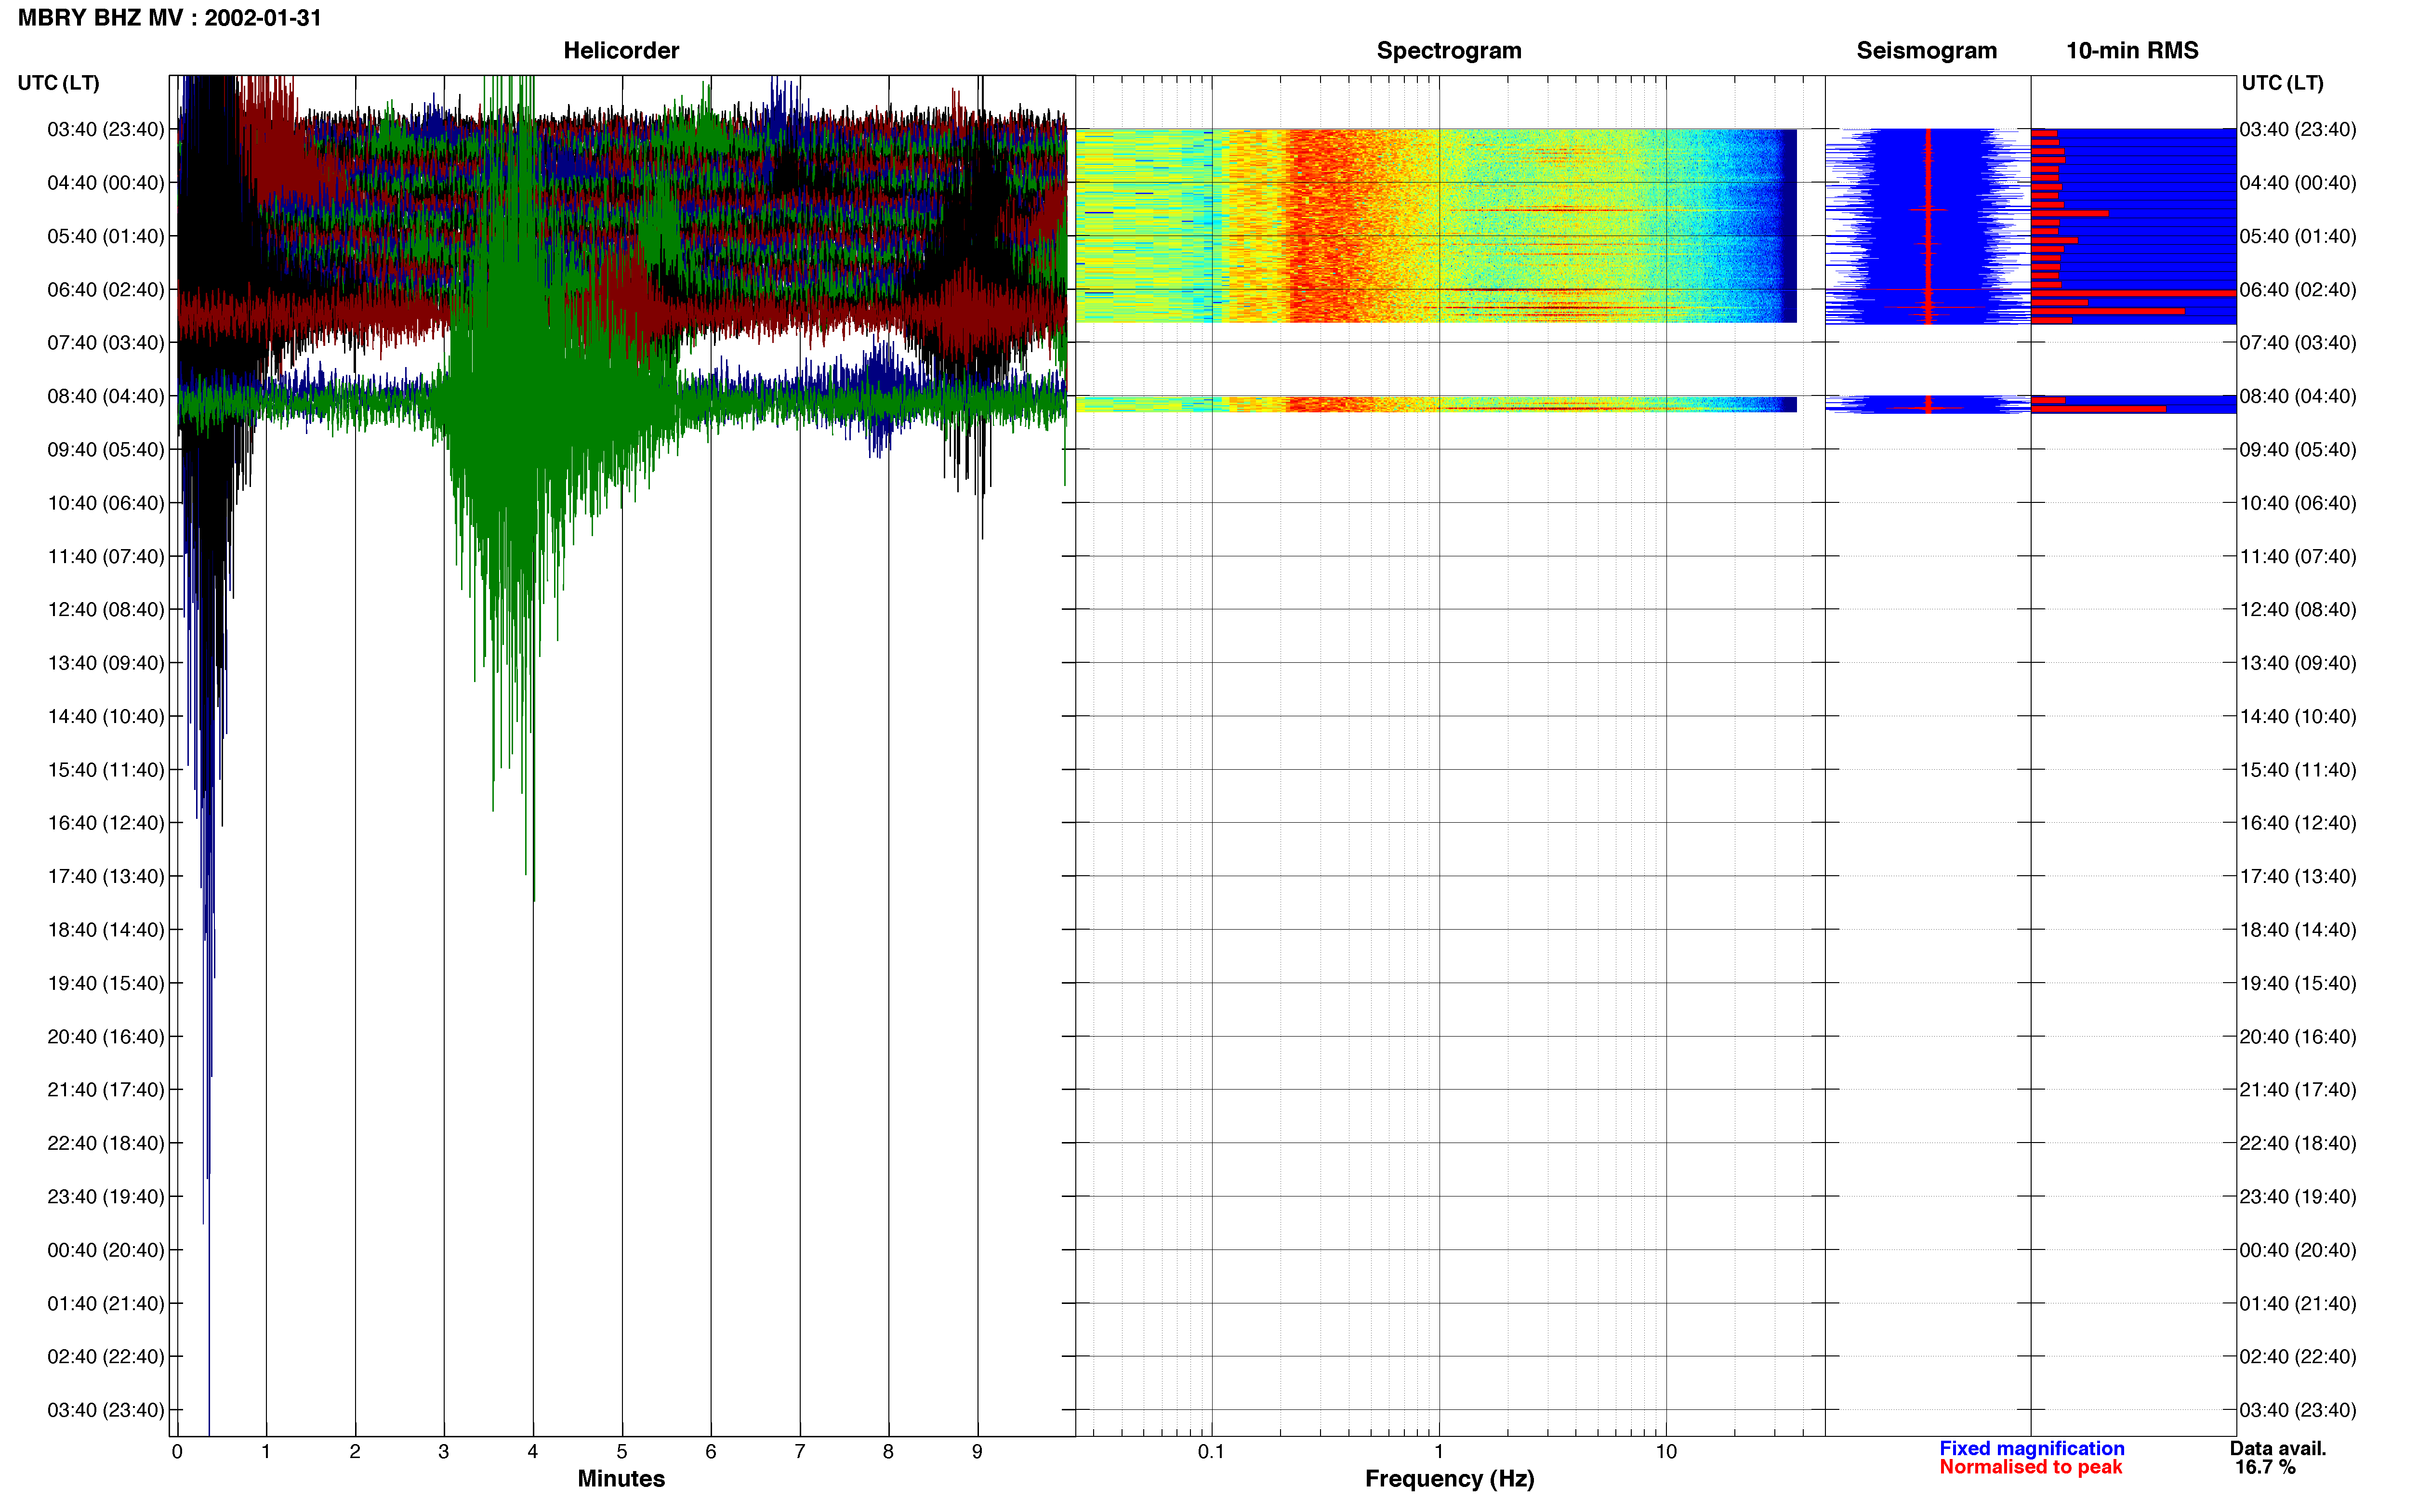This screenshot has height=1512, width=2418.
Task: Click left time label '10:40 (06:40)'
Action: pyautogui.click(x=106, y=503)
